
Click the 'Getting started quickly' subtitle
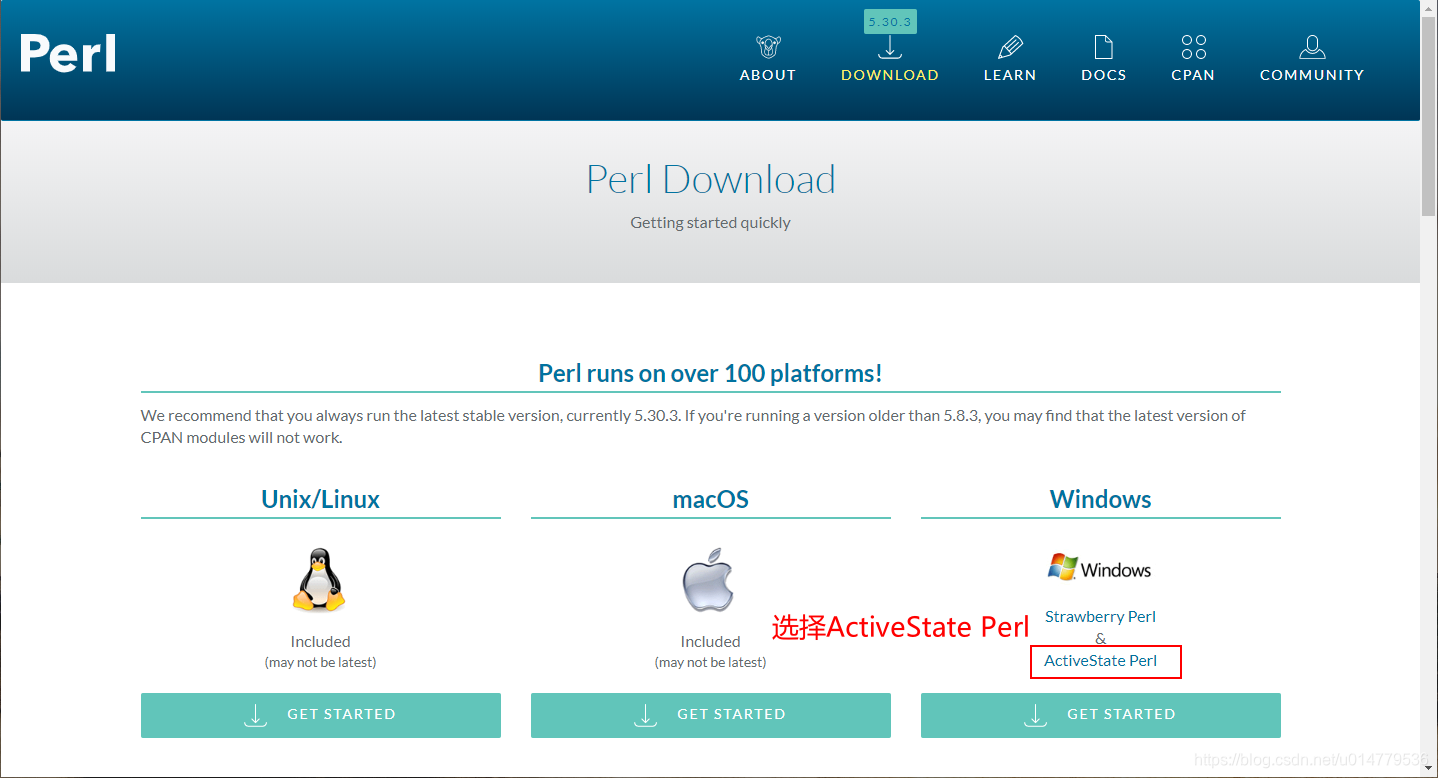tap(711, 223)
